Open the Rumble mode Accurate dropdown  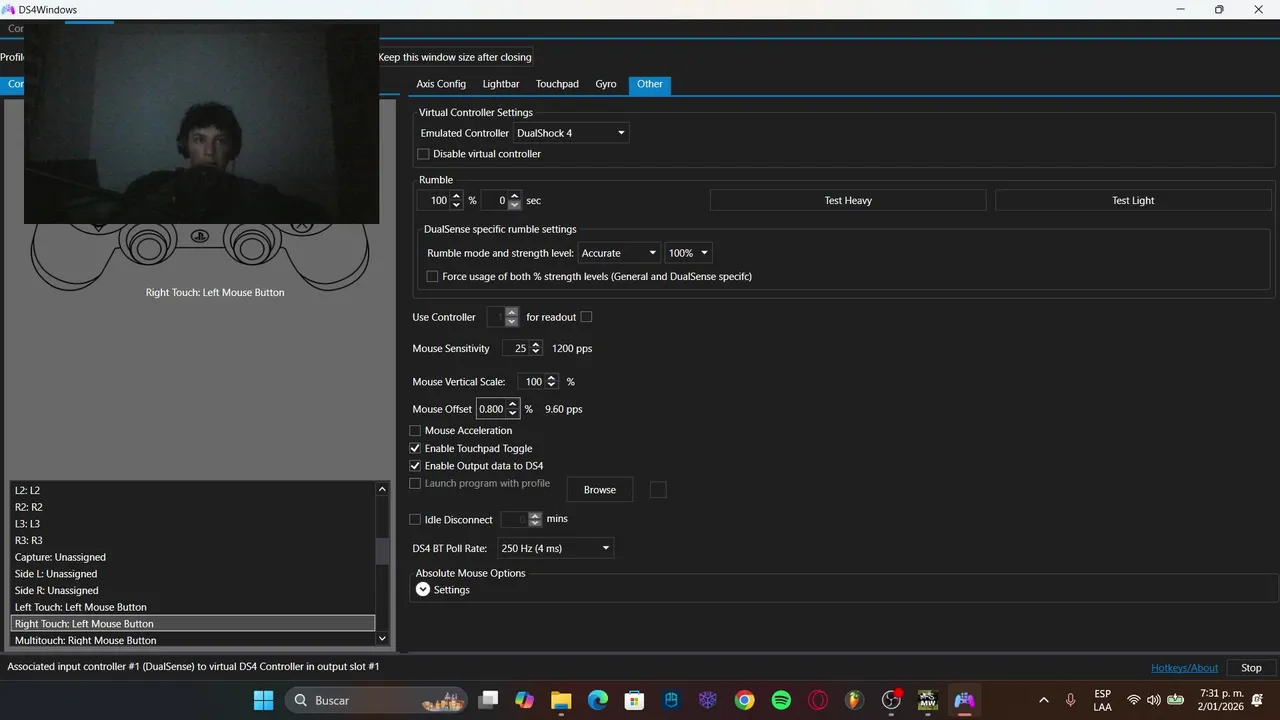click(x=619, y=253)
